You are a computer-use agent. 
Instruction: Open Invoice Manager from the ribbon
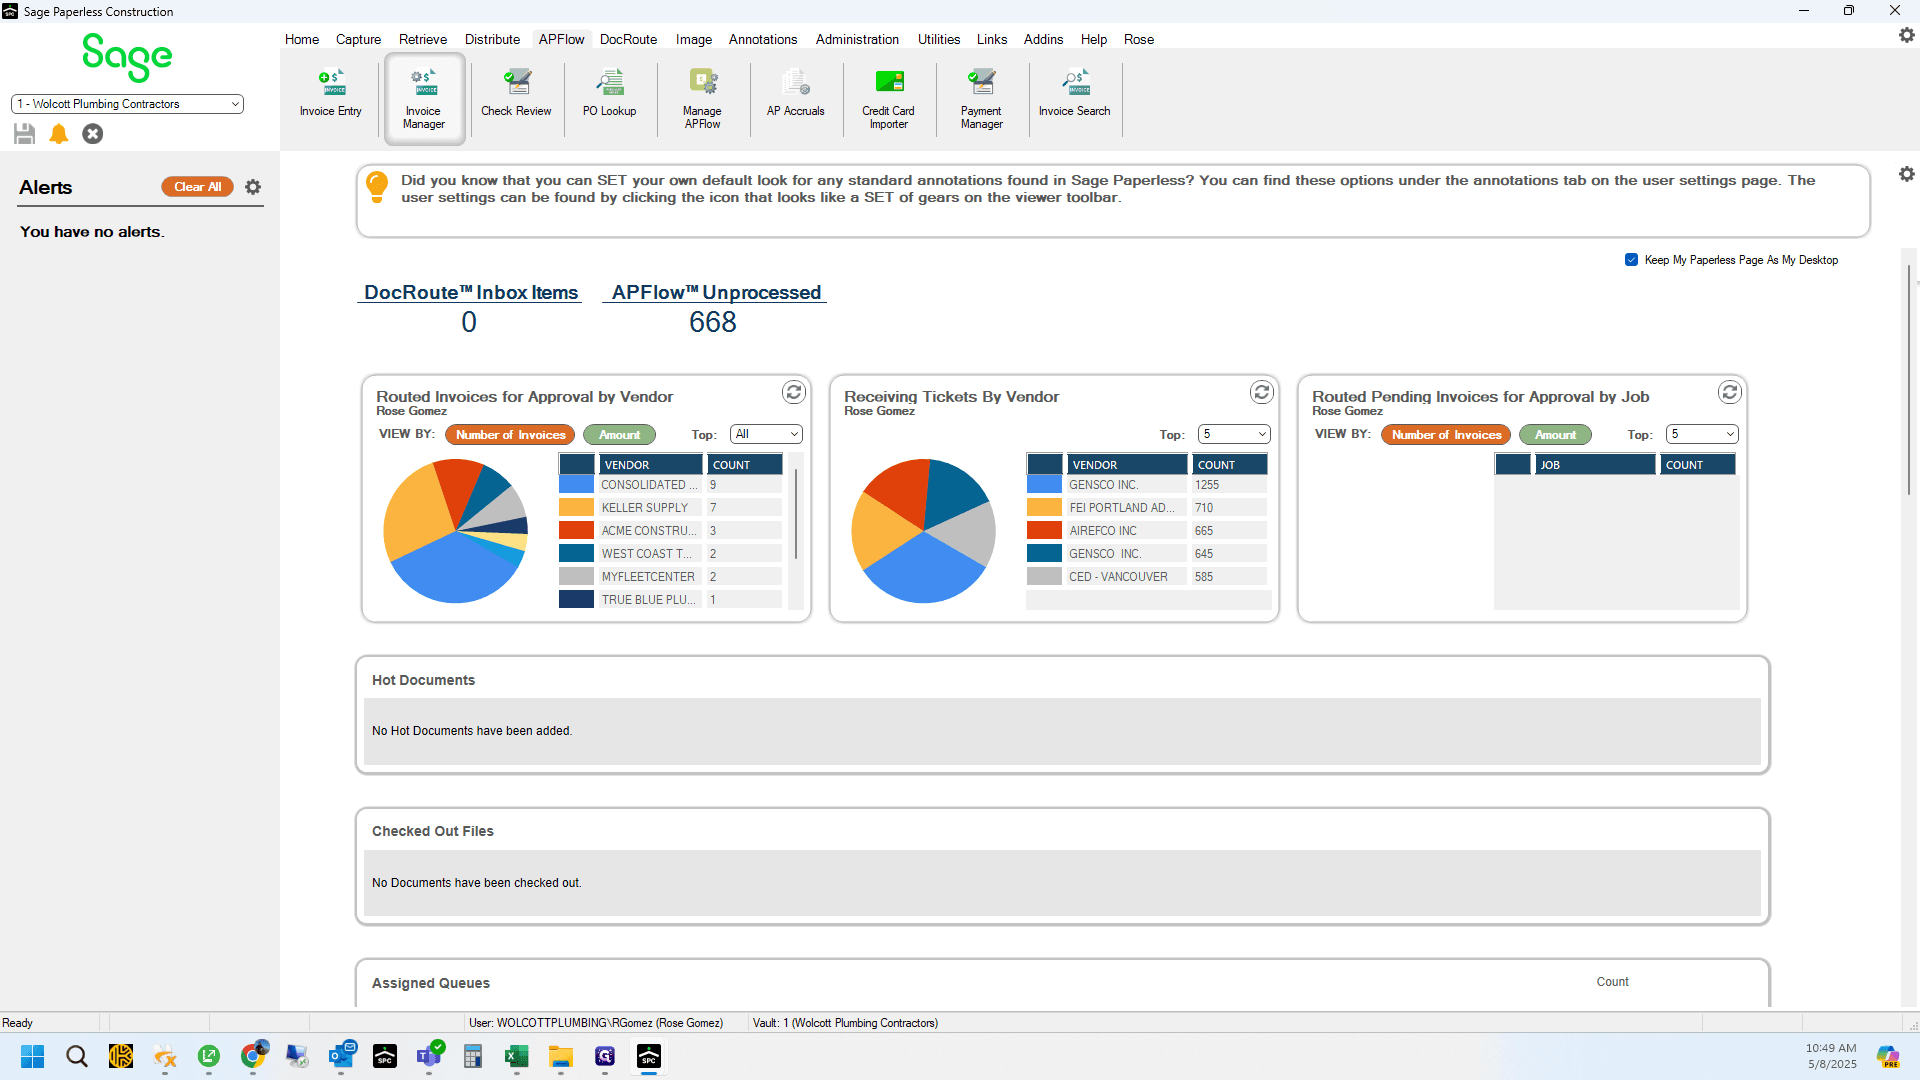pyautogui.click(x=424, y=99)
